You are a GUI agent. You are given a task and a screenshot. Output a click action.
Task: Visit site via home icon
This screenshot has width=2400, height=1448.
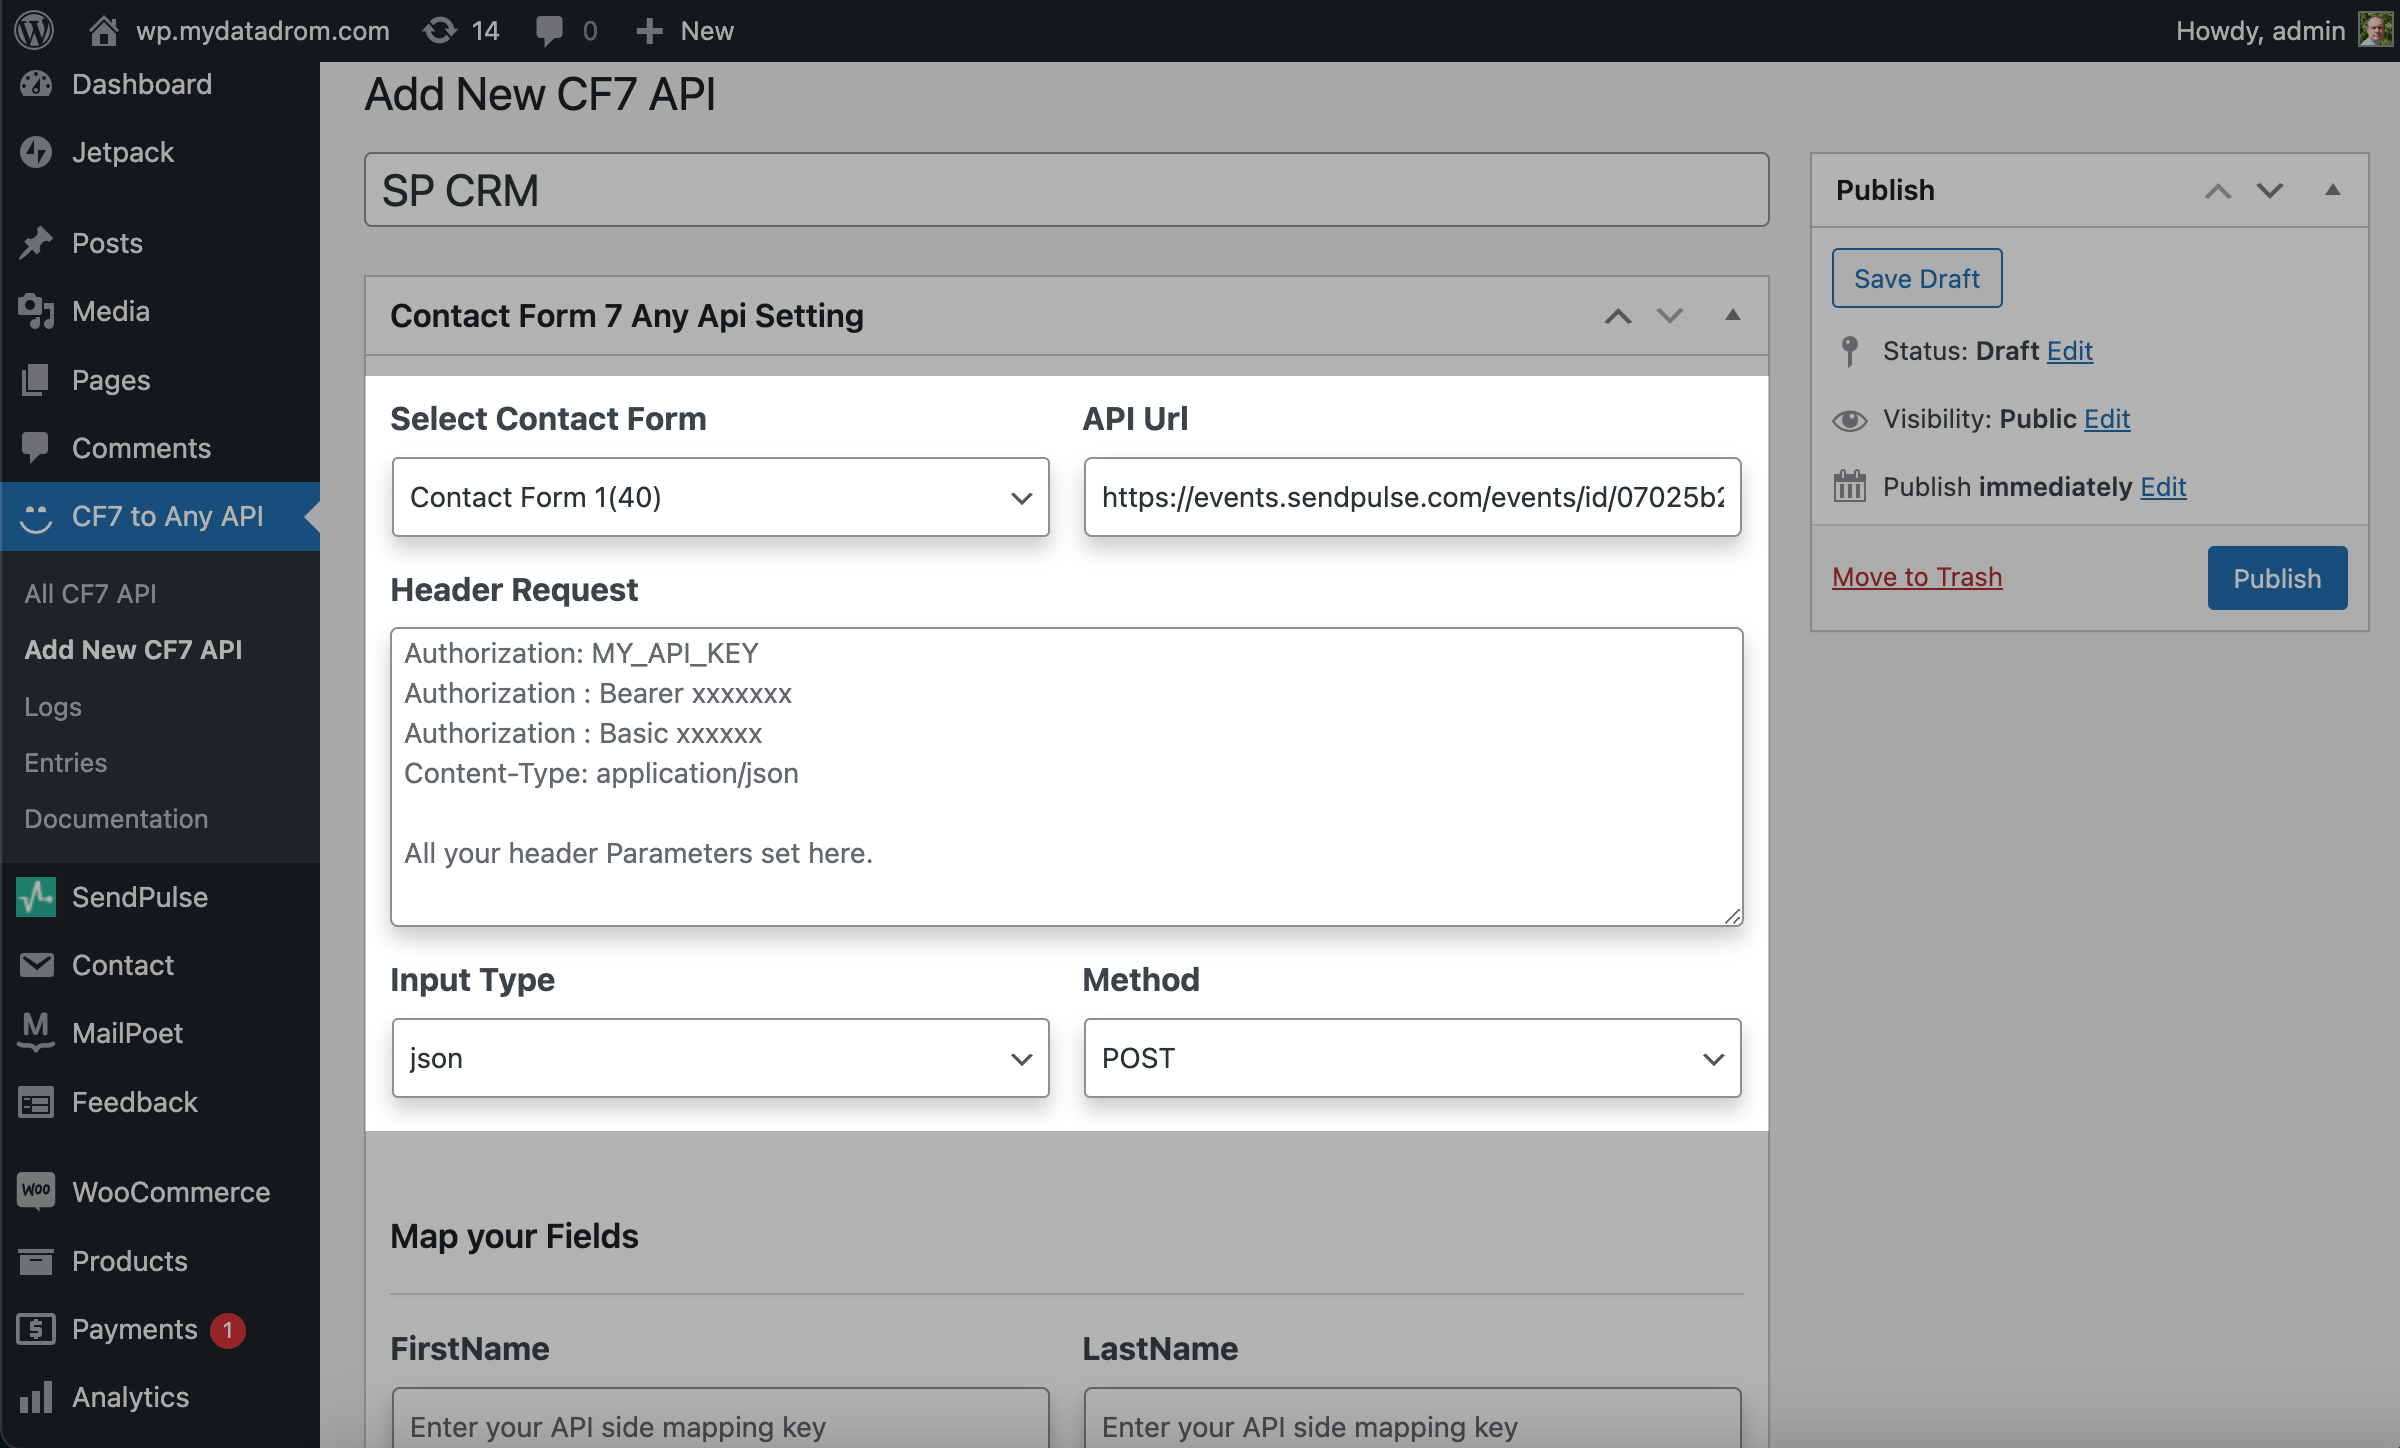click(x=103, y=30)
